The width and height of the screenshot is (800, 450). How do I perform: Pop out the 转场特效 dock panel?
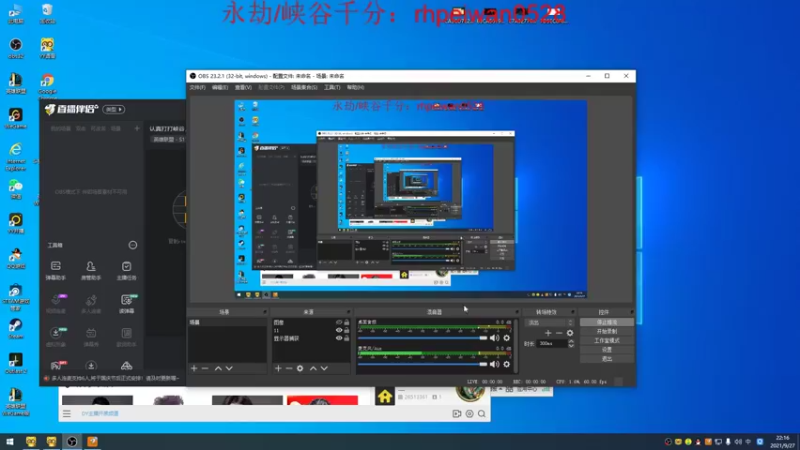[x=572, y=312]
